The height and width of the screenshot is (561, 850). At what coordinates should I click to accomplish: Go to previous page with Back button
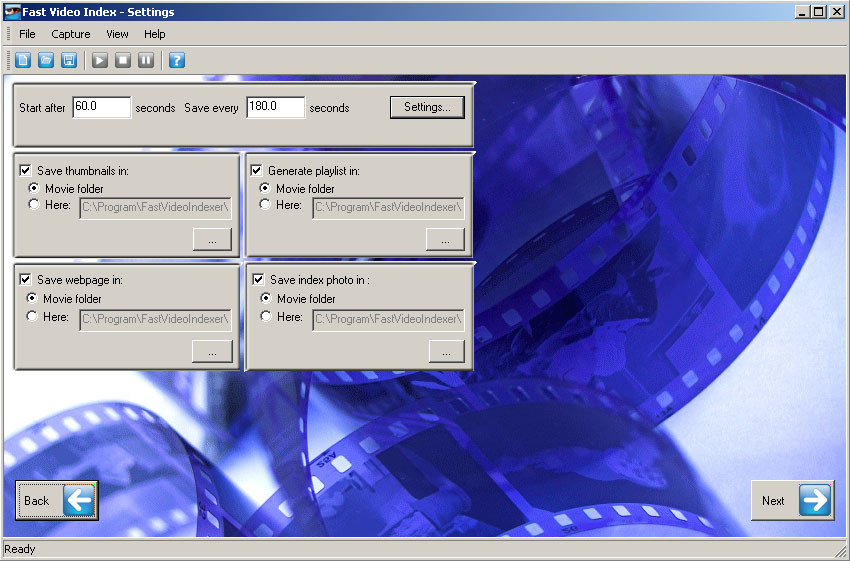tap(57, 500)
